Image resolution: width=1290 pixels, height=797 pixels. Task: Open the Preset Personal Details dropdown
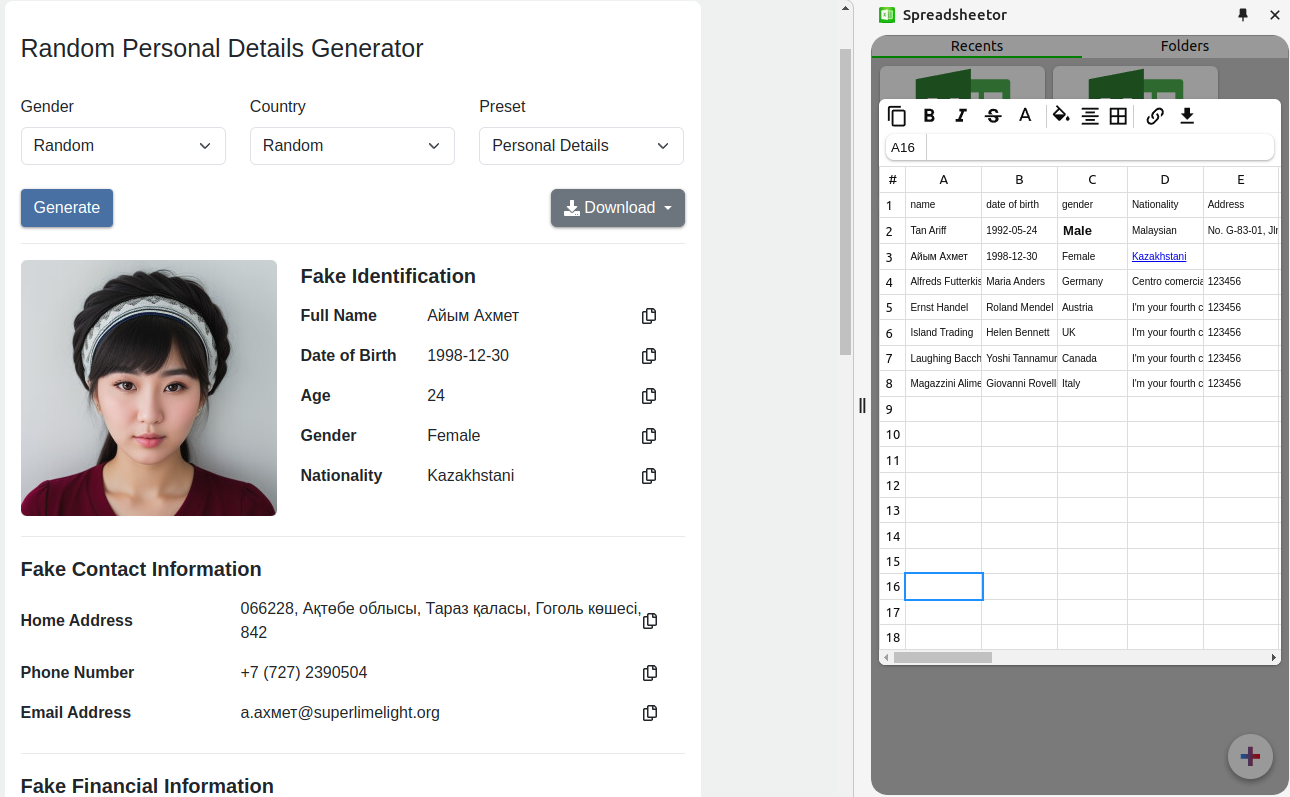pos(581,146)
